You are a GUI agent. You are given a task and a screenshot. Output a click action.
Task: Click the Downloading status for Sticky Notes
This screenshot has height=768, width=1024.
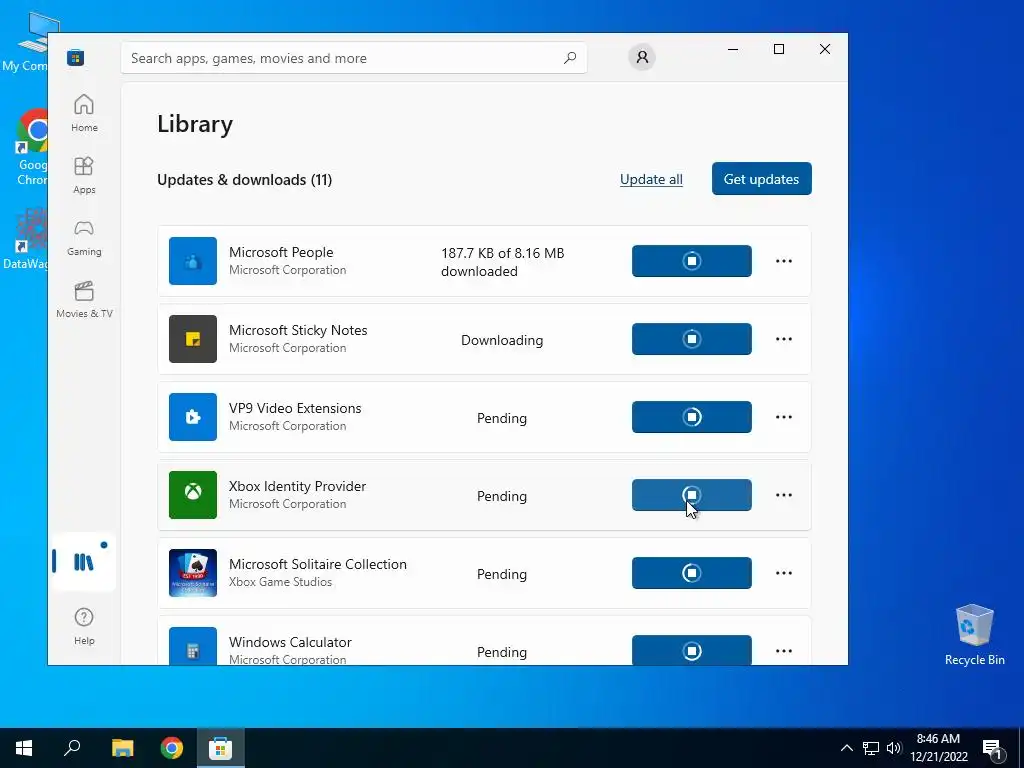pos(502,340)
